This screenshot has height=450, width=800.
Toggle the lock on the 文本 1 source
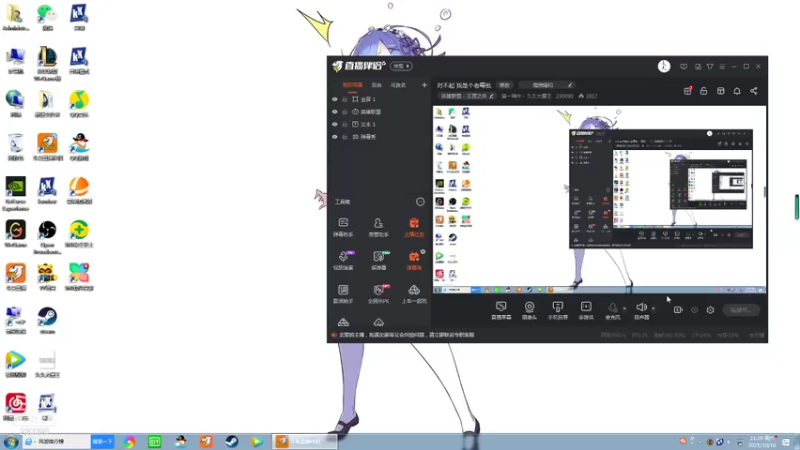click(x=345, y=124)
